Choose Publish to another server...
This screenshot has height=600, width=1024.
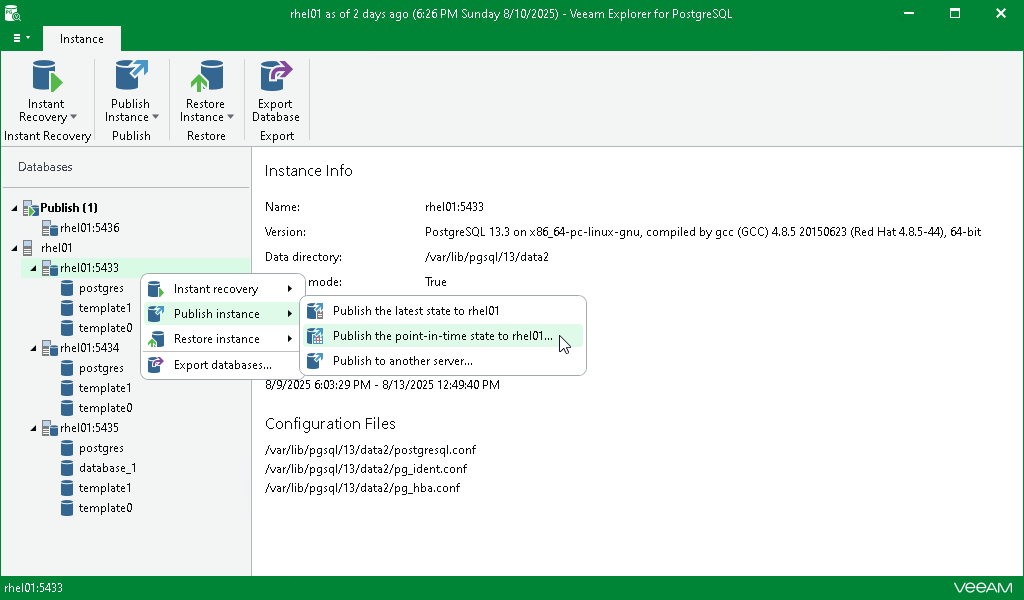coord(443,361)
